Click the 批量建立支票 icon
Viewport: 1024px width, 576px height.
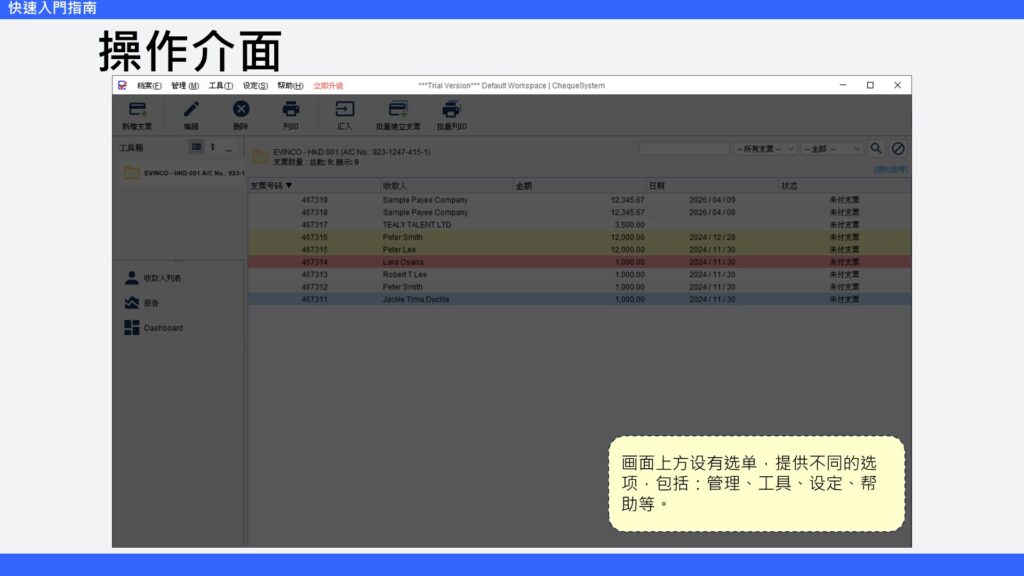click(x=398, y=109)
